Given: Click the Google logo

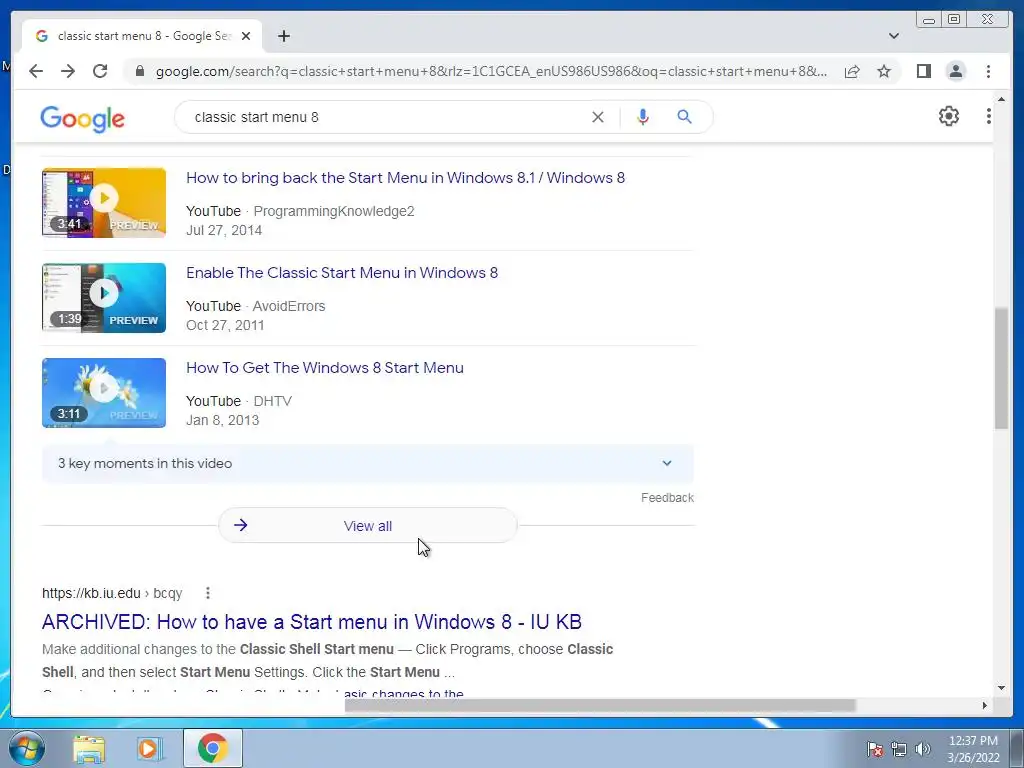Looking at the screenshot, I should pyautogui.click(x=82, y=118).
